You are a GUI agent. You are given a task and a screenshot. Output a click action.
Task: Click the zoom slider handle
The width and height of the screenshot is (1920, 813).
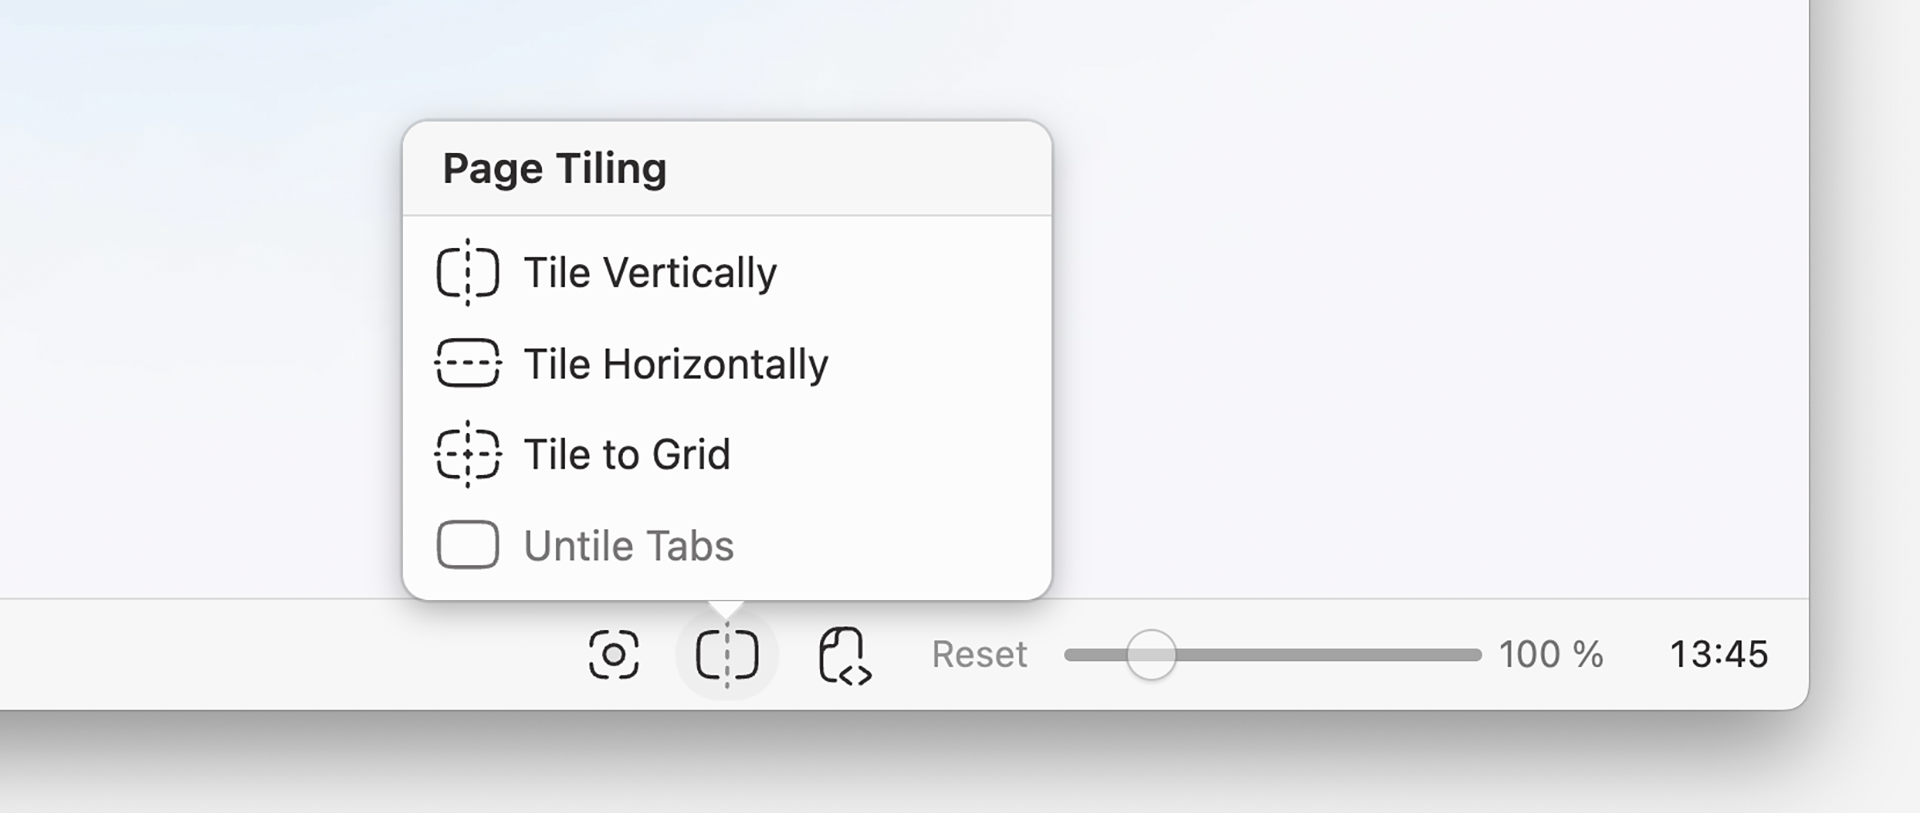pos(1151,655)
